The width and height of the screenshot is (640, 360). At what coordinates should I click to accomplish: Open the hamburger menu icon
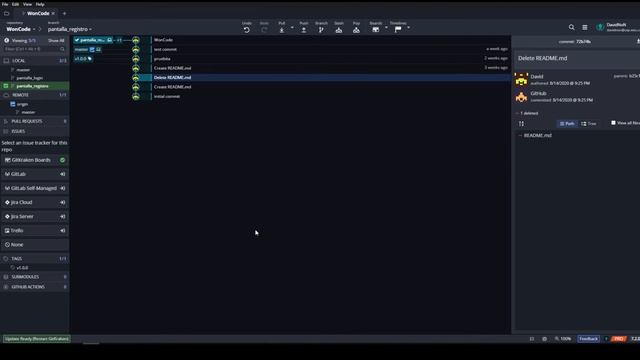coord(585,27)
